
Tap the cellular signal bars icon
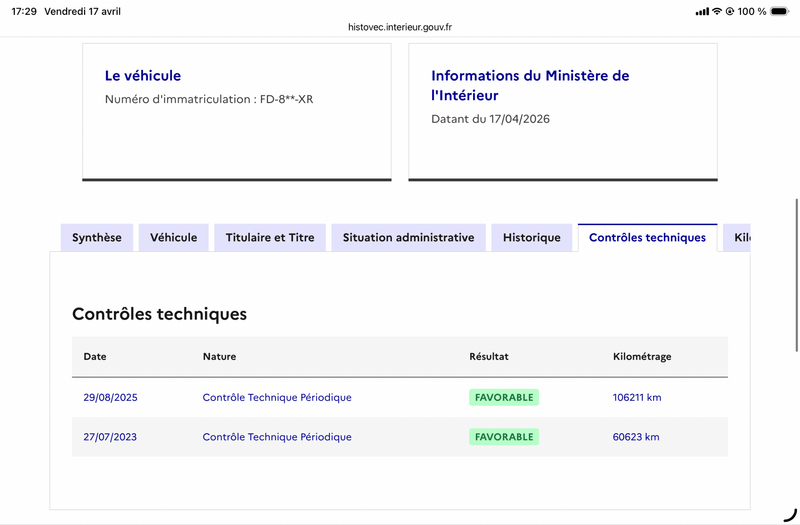[702, 11]
